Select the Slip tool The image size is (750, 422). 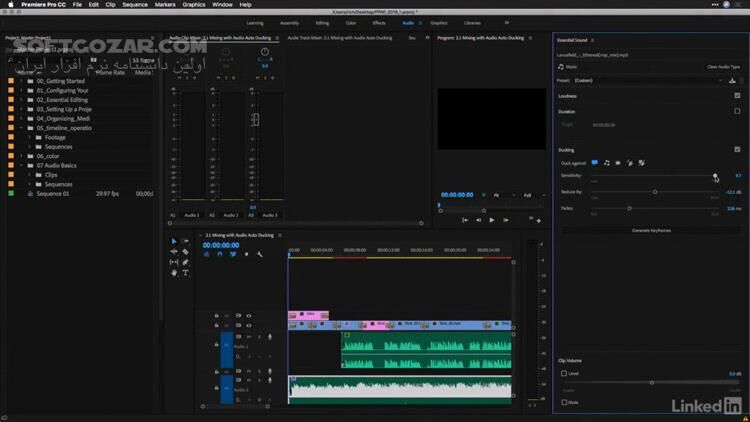(x=174, y=262)
